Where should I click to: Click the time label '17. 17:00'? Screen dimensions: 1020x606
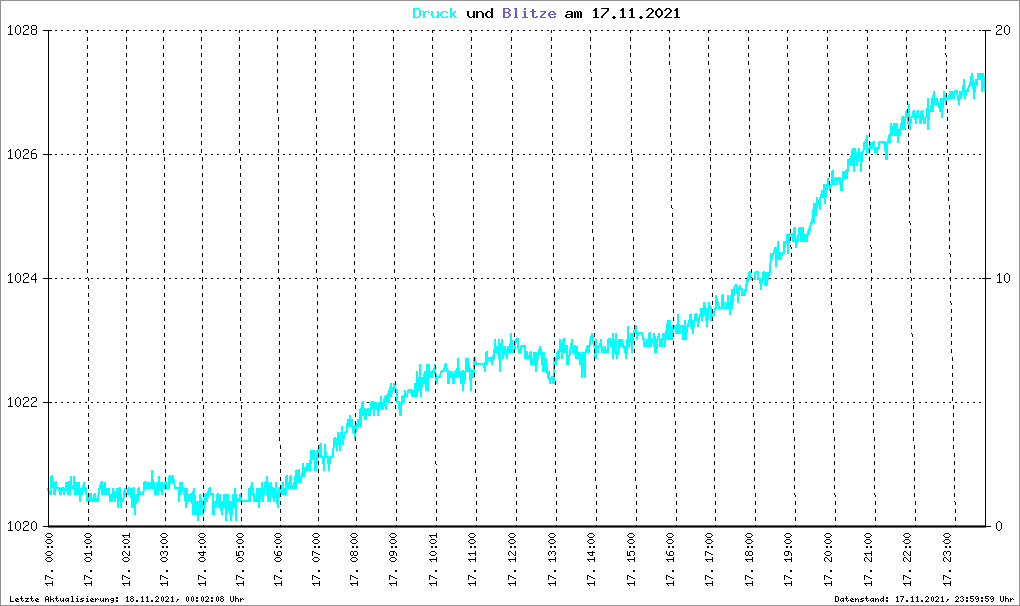point(709,559)
